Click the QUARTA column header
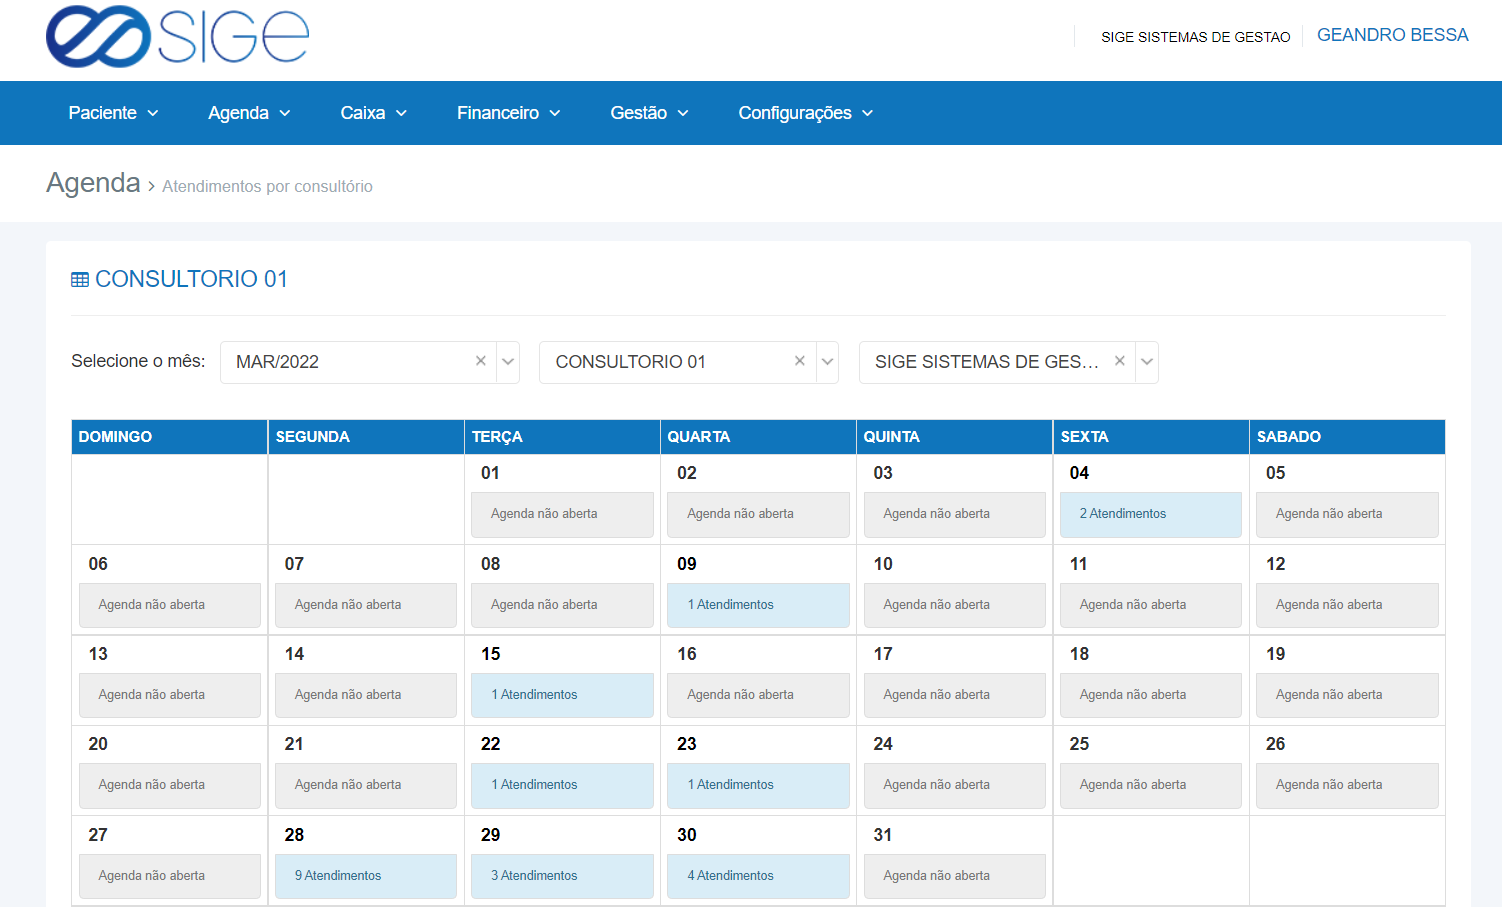The width and height of the screenshot is (1502, 907). tap(758, 437)
